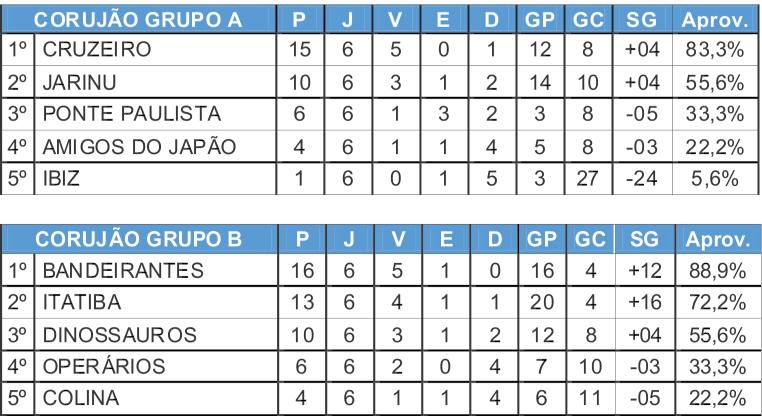Click IBIZ's -24 goal difference cell
The image size is (762, 416).
coord(642,178)
